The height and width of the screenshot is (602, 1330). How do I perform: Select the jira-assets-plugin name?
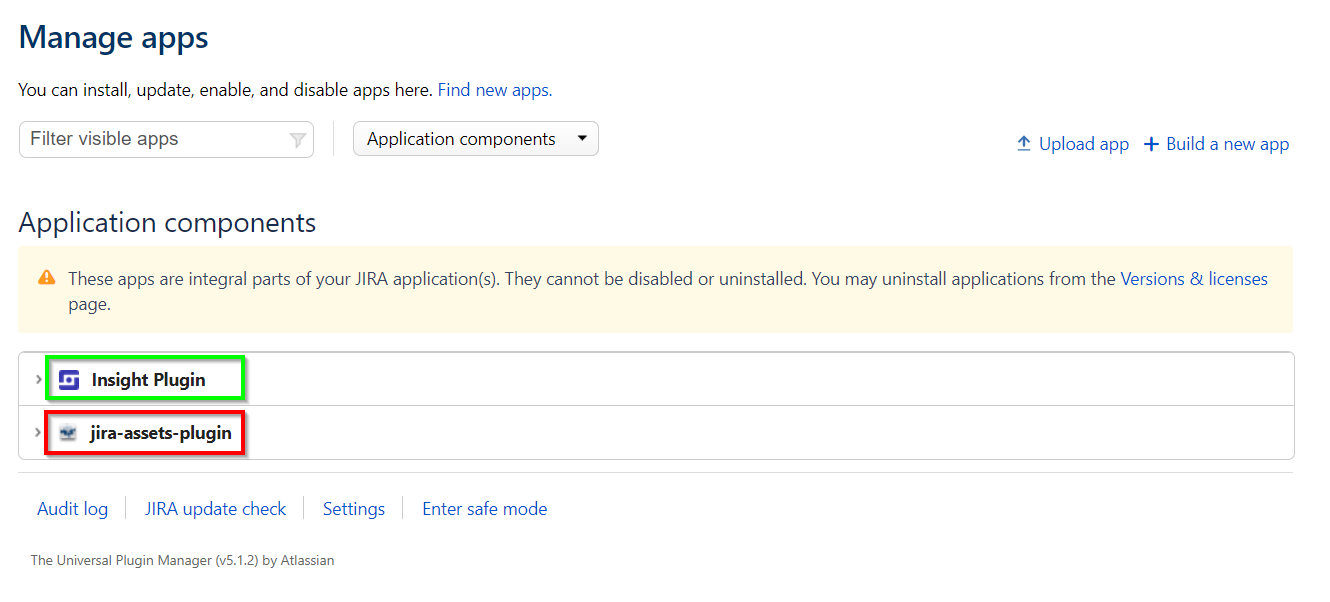pyautogui.click(x=160, y=433)
